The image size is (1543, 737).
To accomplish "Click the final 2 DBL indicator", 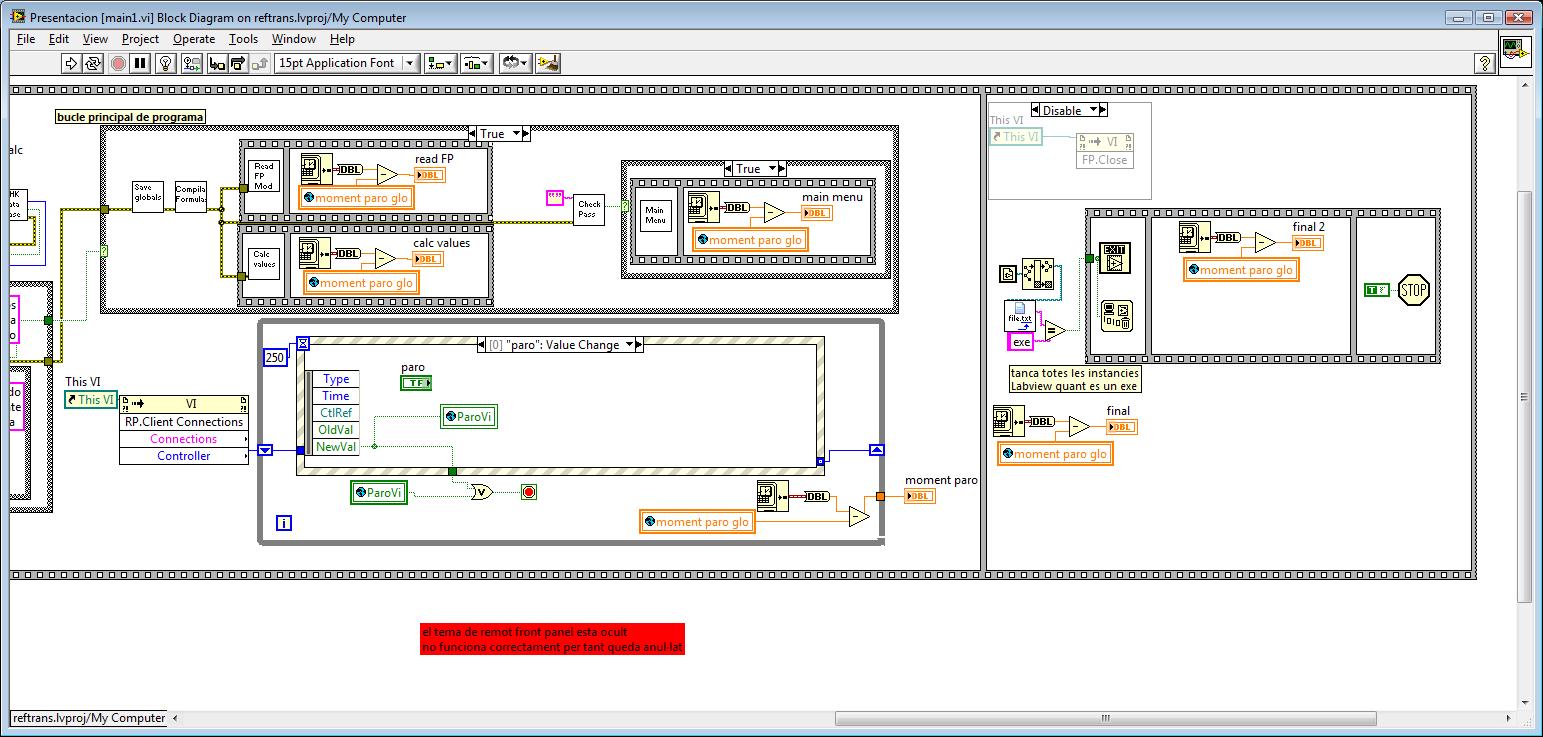I will [1308, 243].
